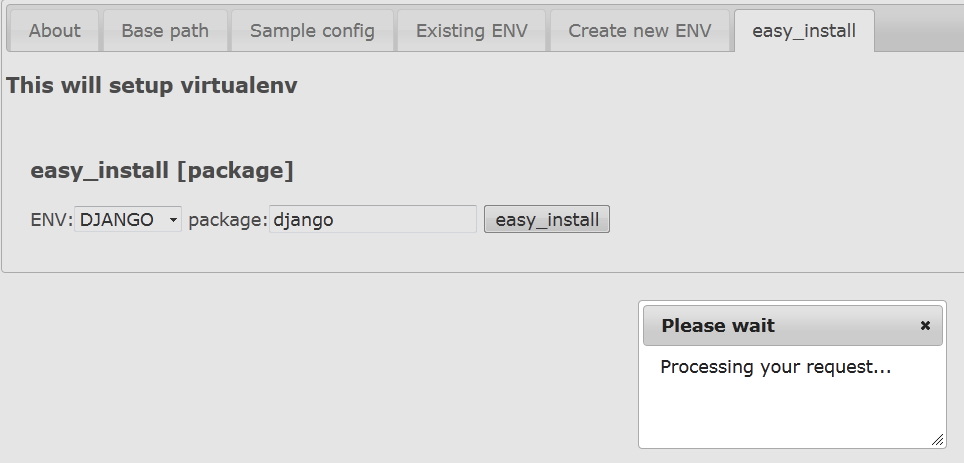Close the Please wait dialog
Viewport: 964px width, 463px height.
click(925, 326)
